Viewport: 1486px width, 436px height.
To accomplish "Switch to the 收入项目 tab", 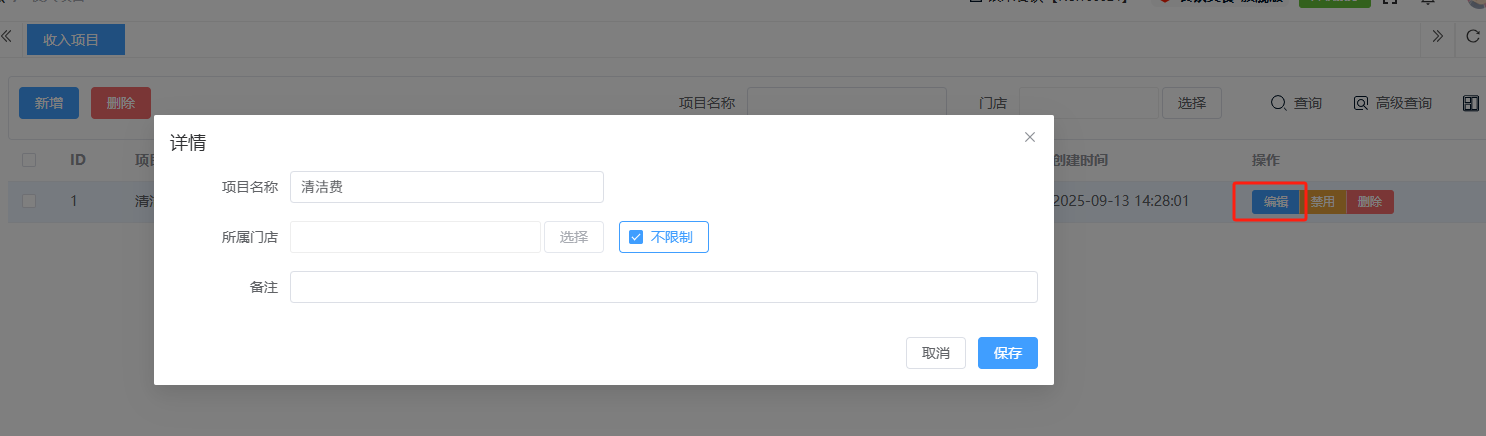I will (x=71, y=40).
